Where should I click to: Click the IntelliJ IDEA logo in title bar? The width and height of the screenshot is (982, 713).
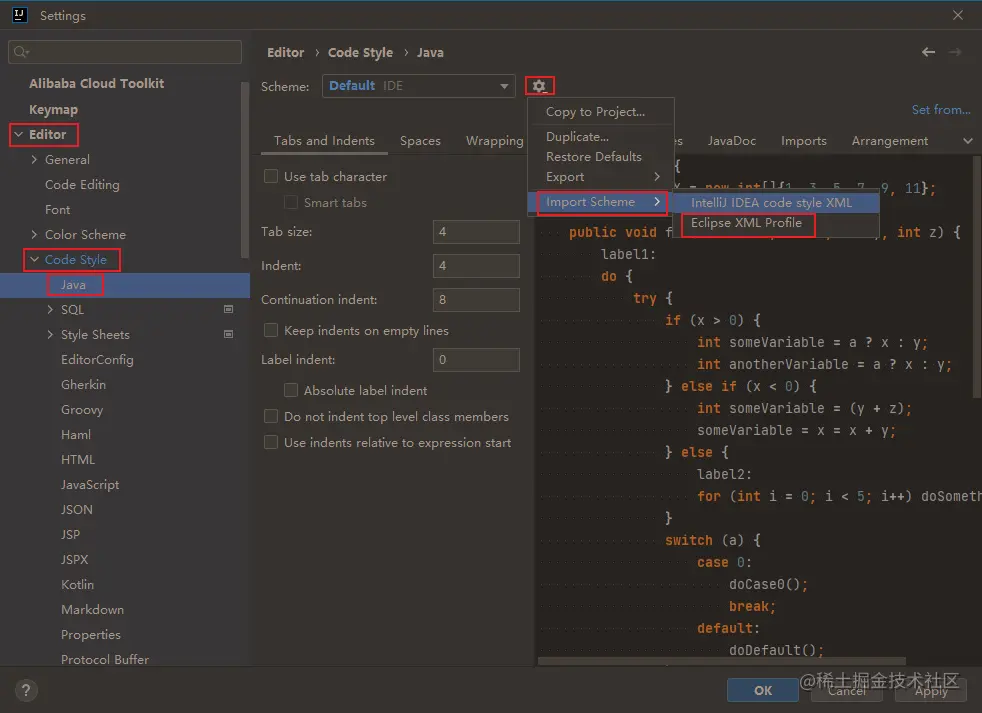(x=20, y=15)
